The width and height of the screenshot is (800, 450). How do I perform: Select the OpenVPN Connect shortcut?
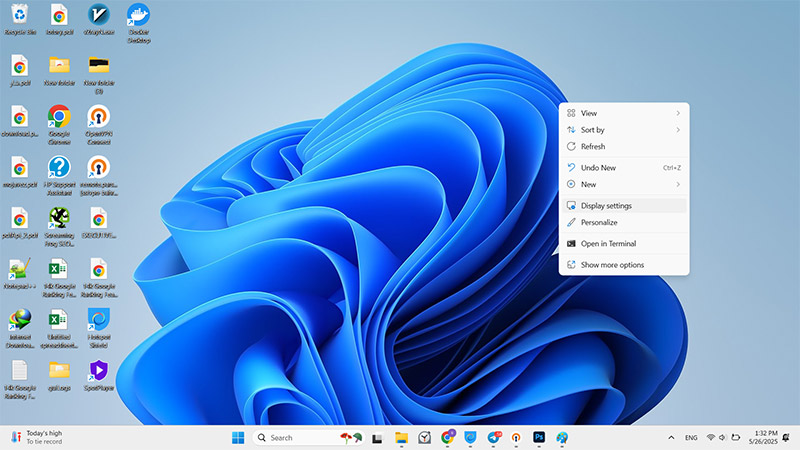98,125
